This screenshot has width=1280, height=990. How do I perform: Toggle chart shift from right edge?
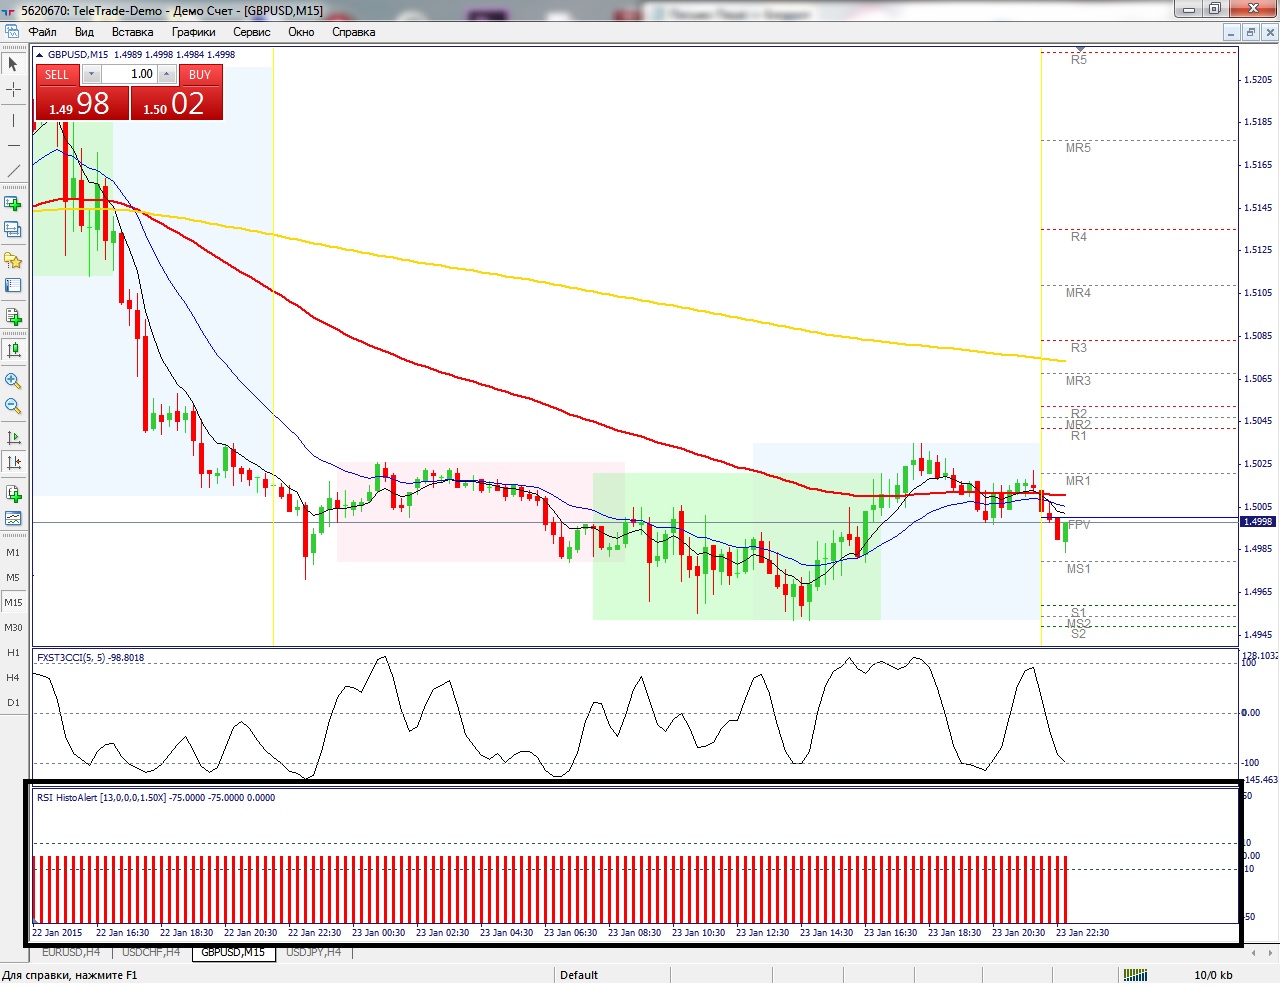[x=13, y=462]
